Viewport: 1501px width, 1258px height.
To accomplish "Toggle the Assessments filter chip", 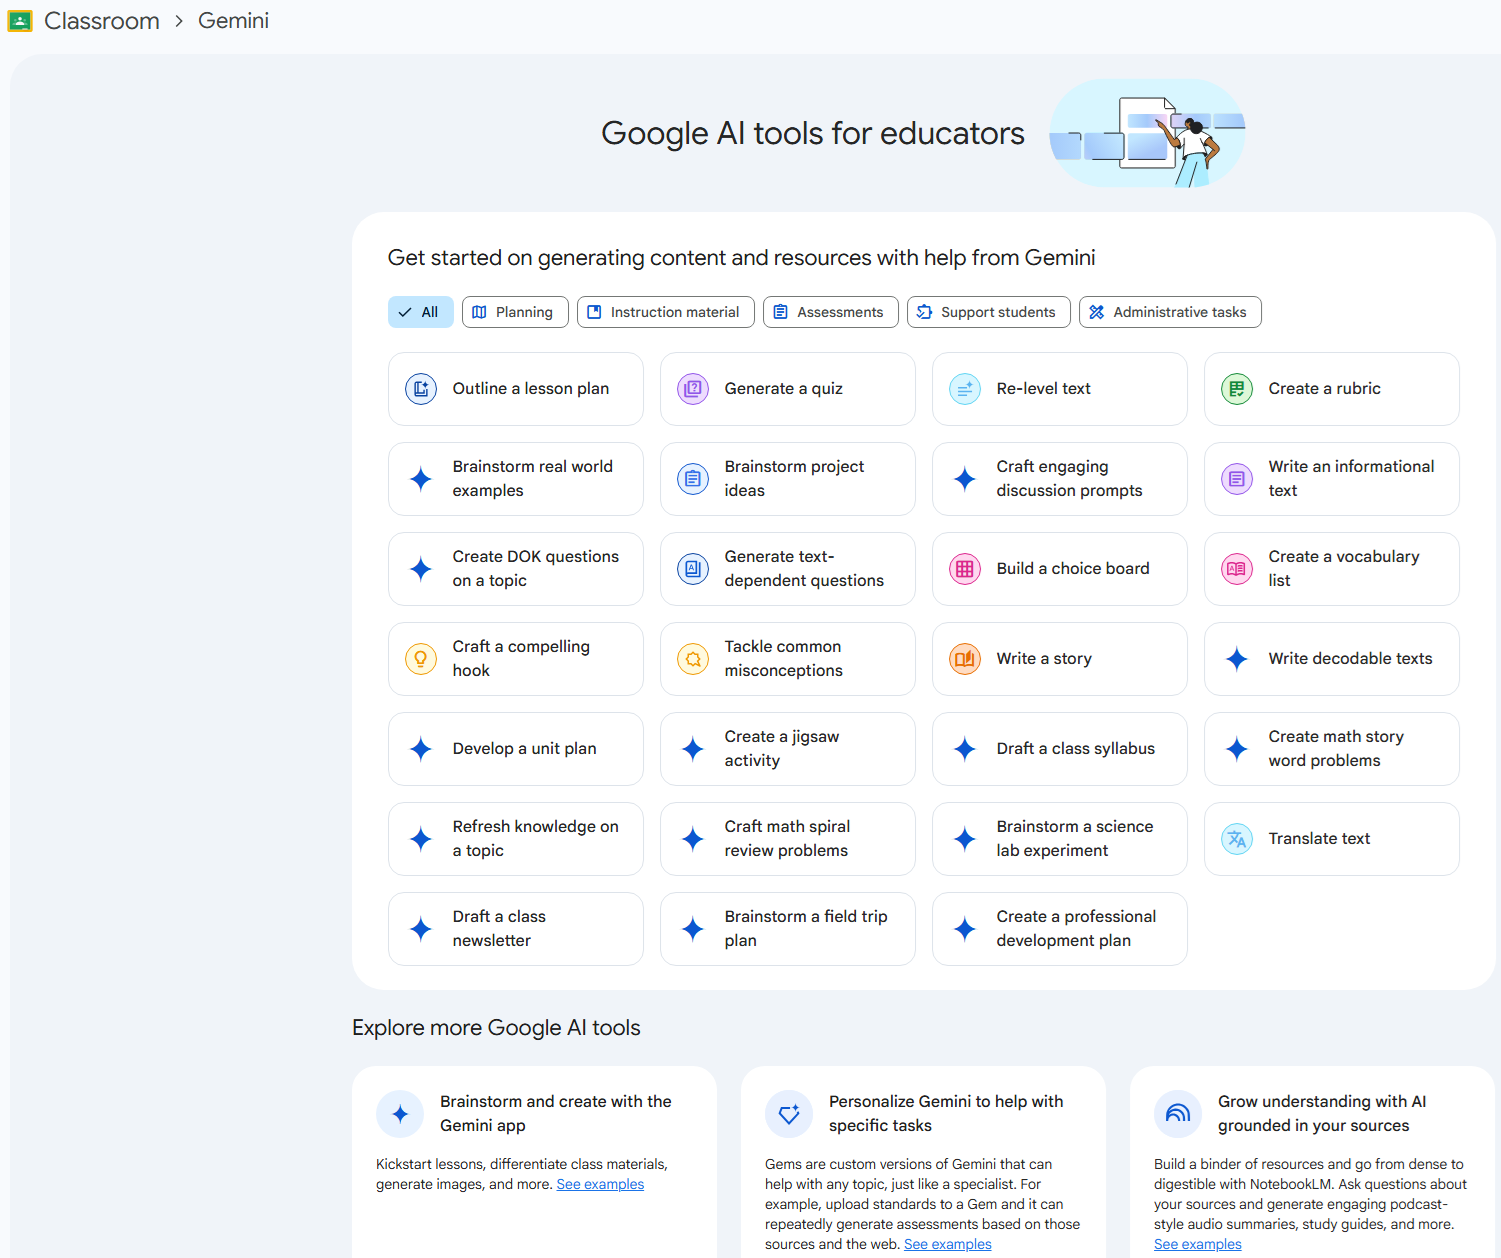I will point(830,312).
